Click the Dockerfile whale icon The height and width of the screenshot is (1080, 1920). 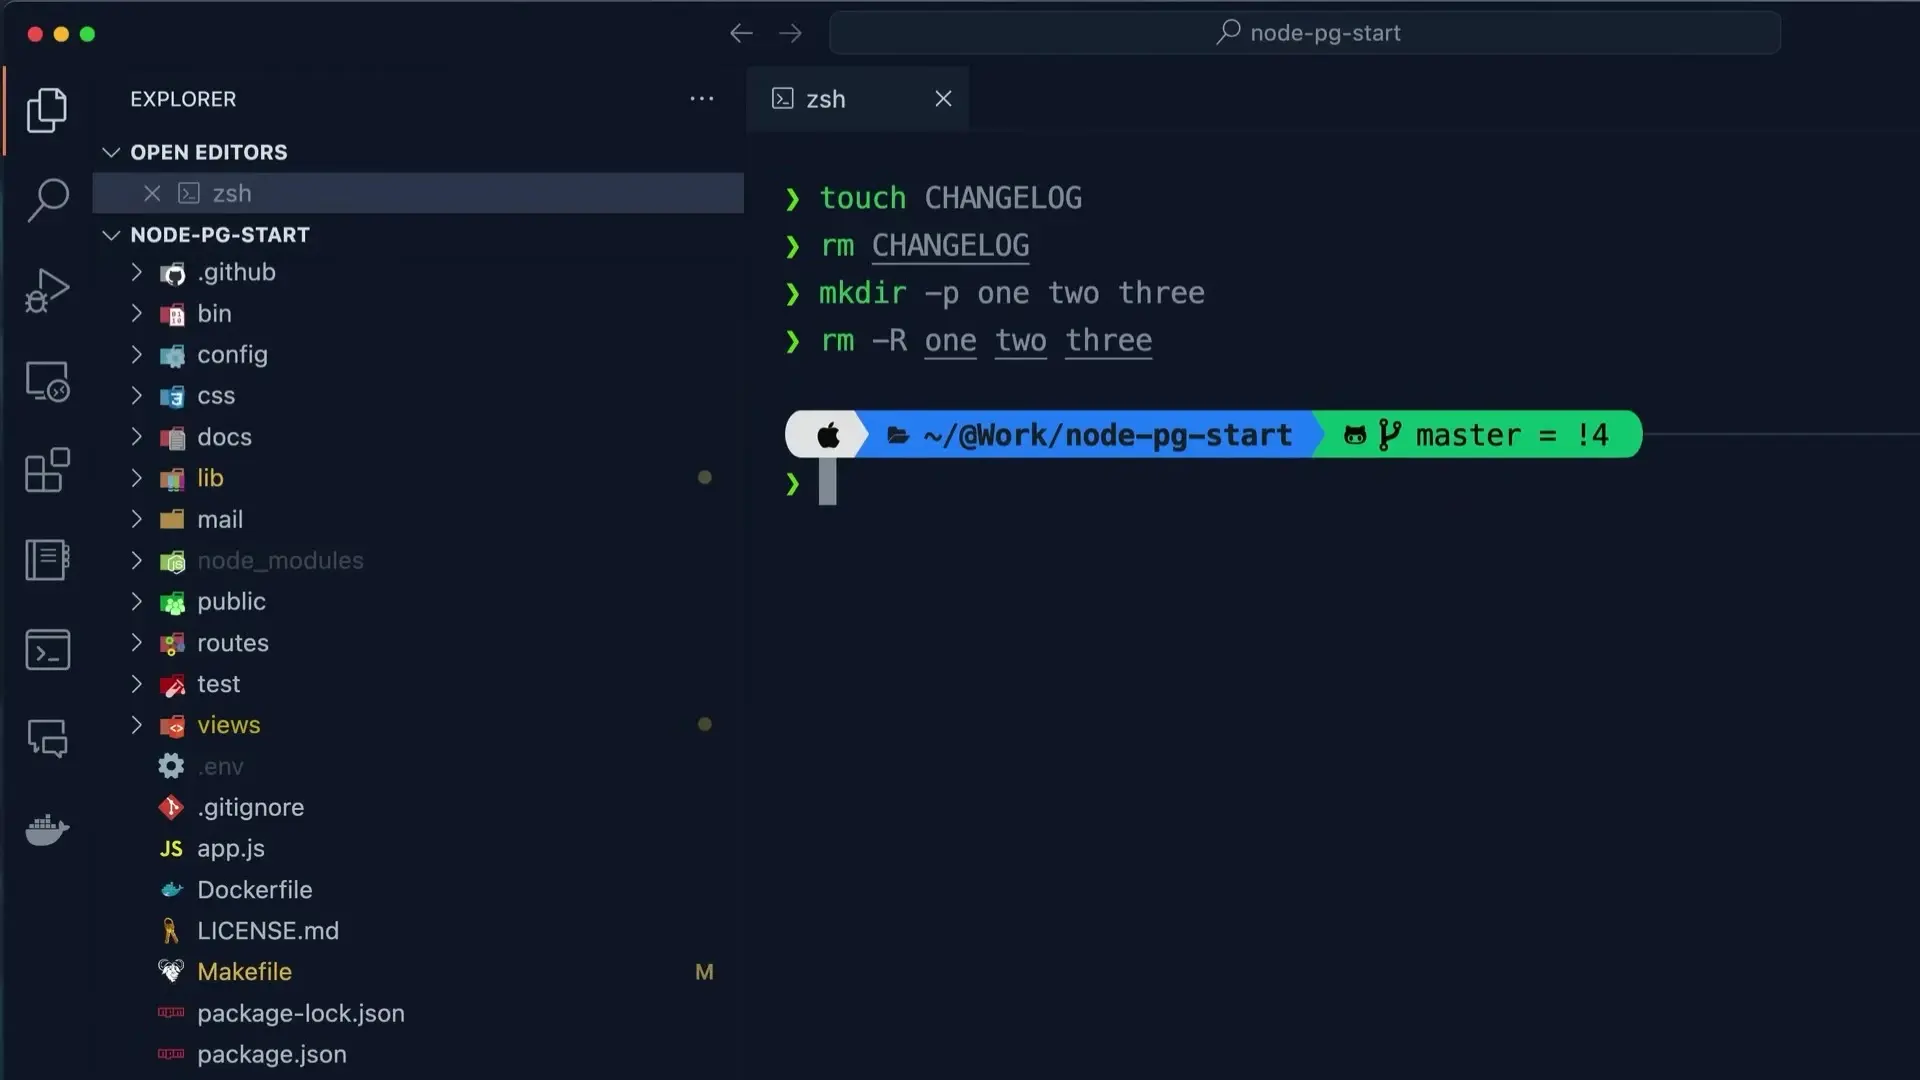point(171,889)
